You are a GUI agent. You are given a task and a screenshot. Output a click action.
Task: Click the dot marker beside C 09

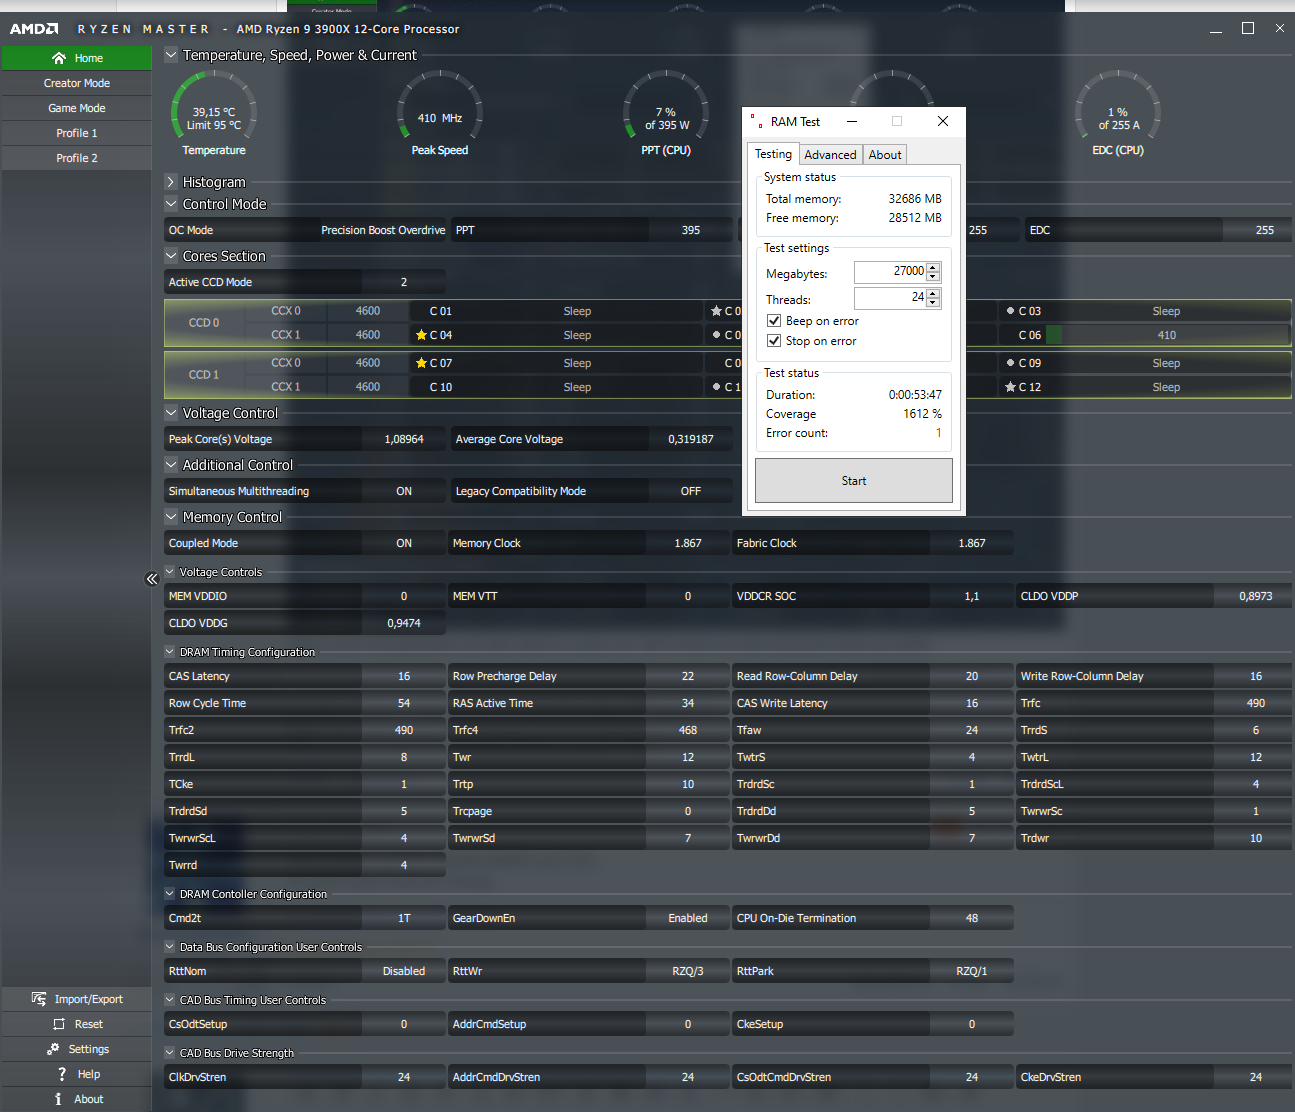tap(1010, 363)
